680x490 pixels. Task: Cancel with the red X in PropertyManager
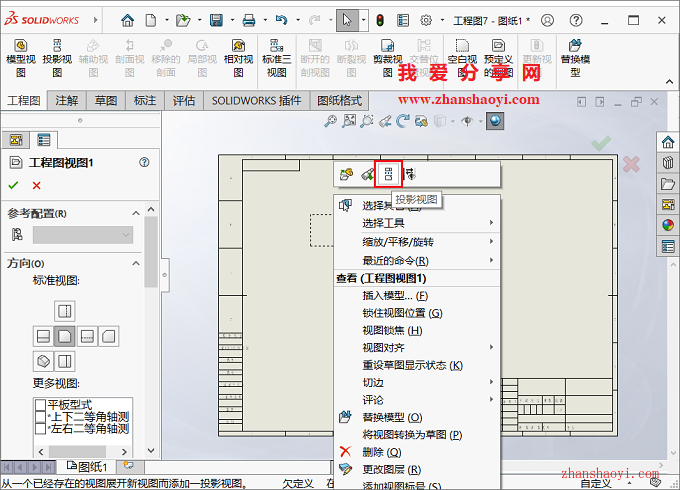click(36, 185)
